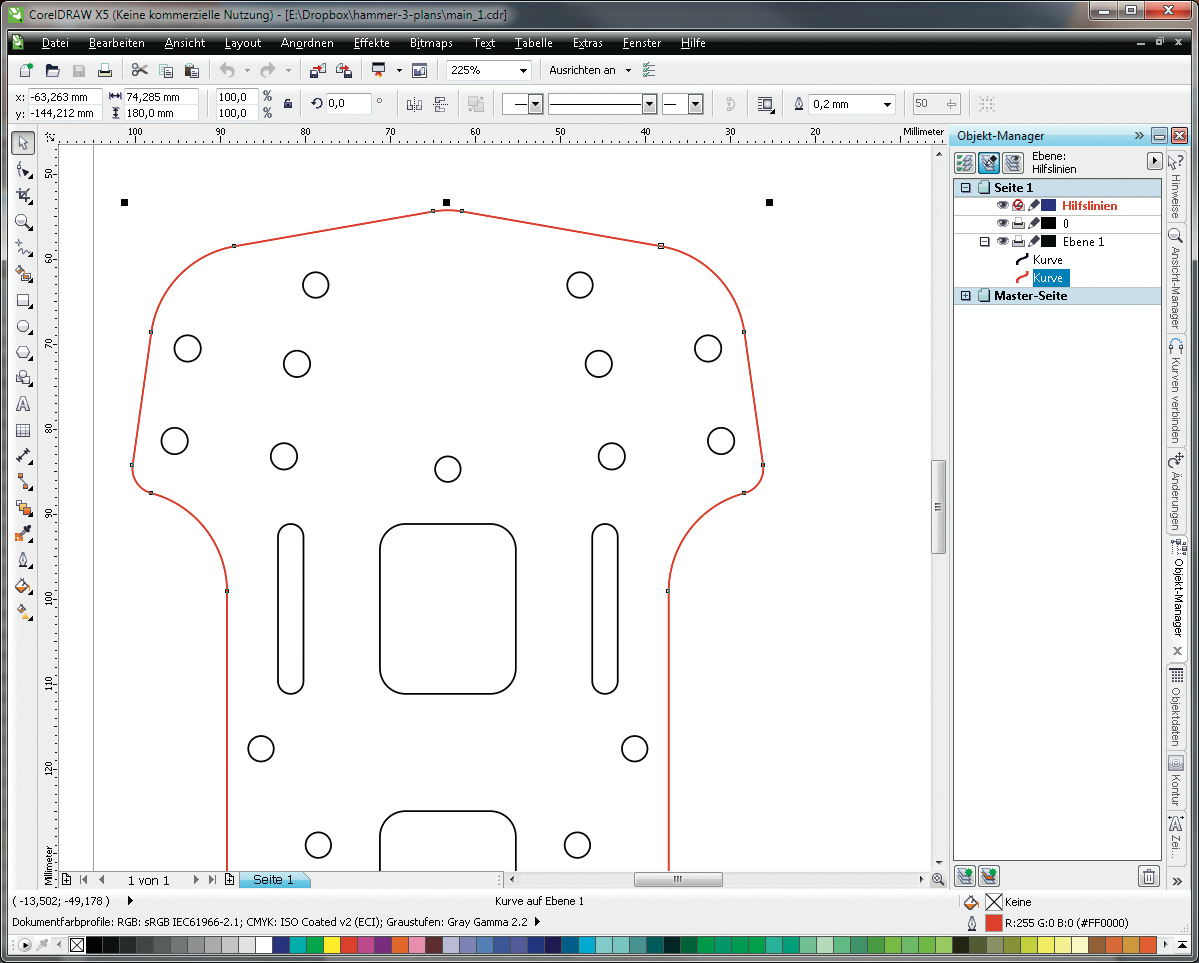Switch to the Seite 1 page tab
1199x963 pixels.
point(273,880)
